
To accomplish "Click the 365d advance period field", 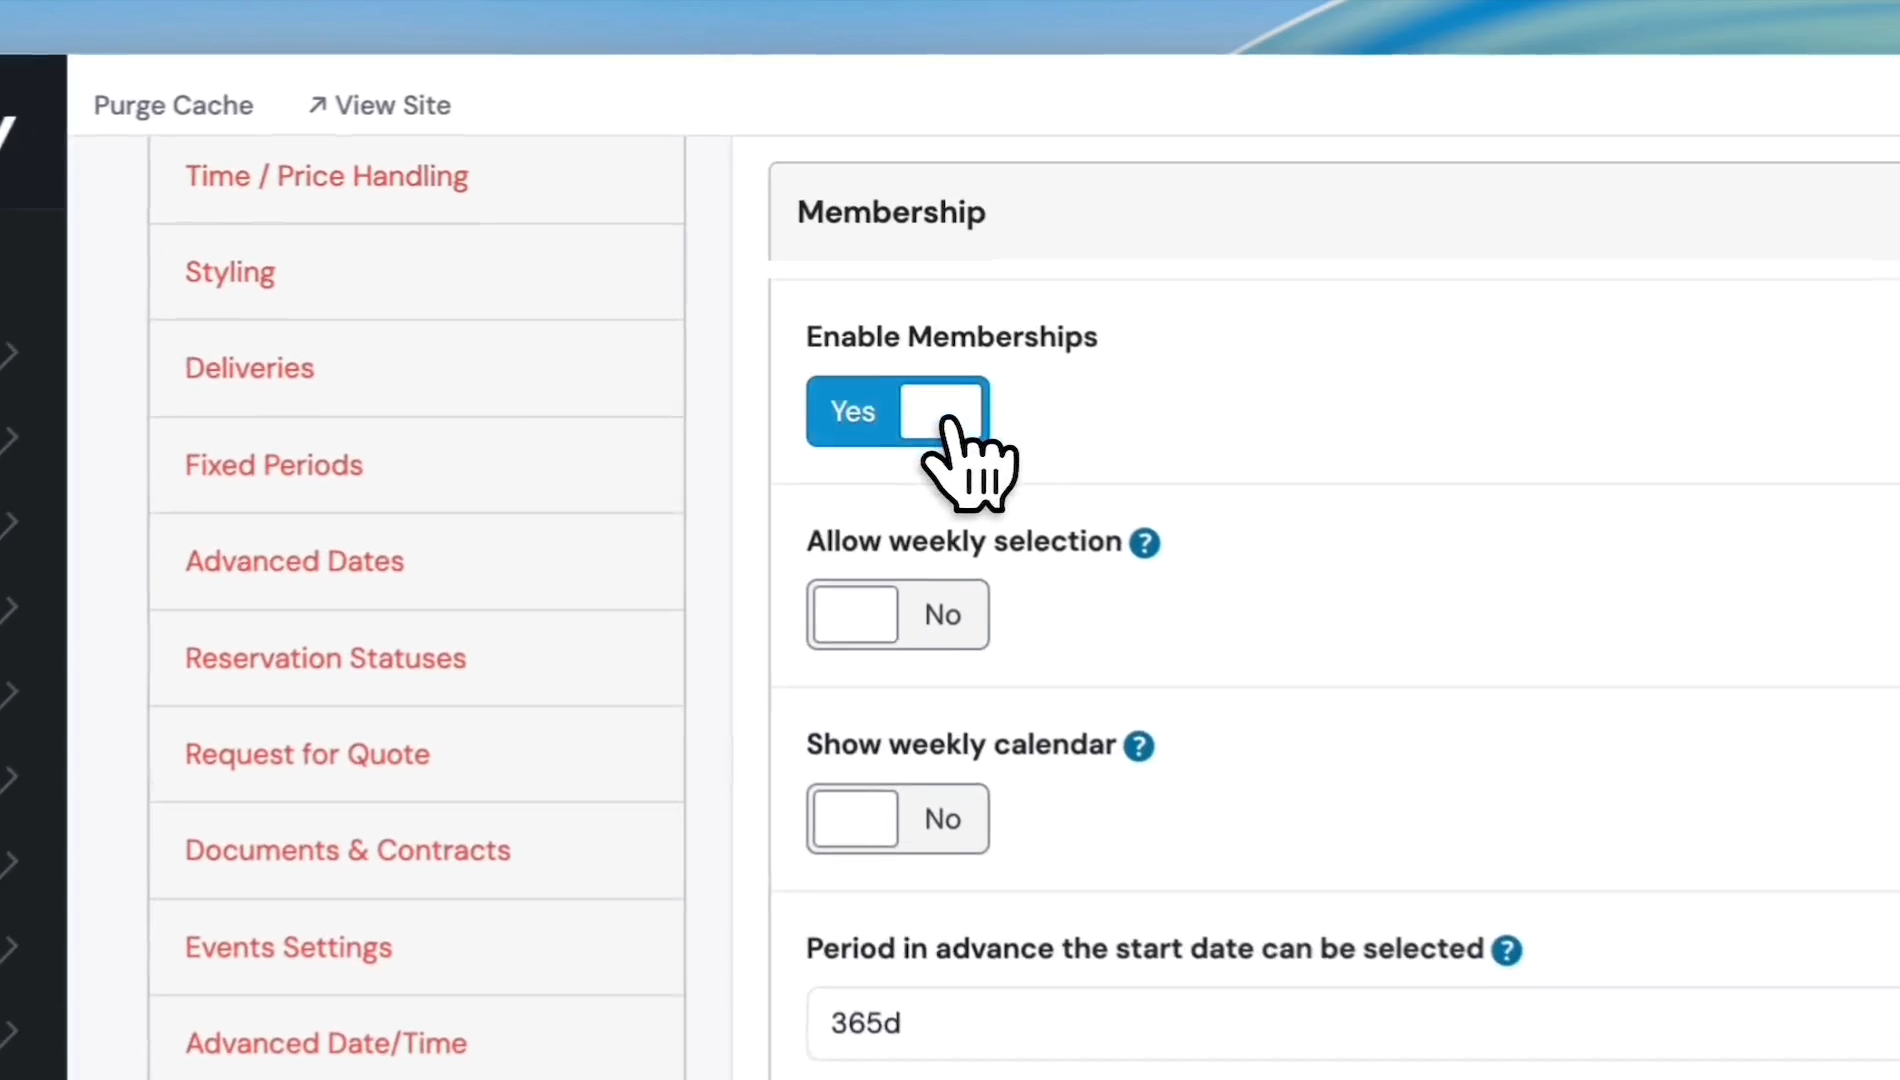I will (1300, 1023).
